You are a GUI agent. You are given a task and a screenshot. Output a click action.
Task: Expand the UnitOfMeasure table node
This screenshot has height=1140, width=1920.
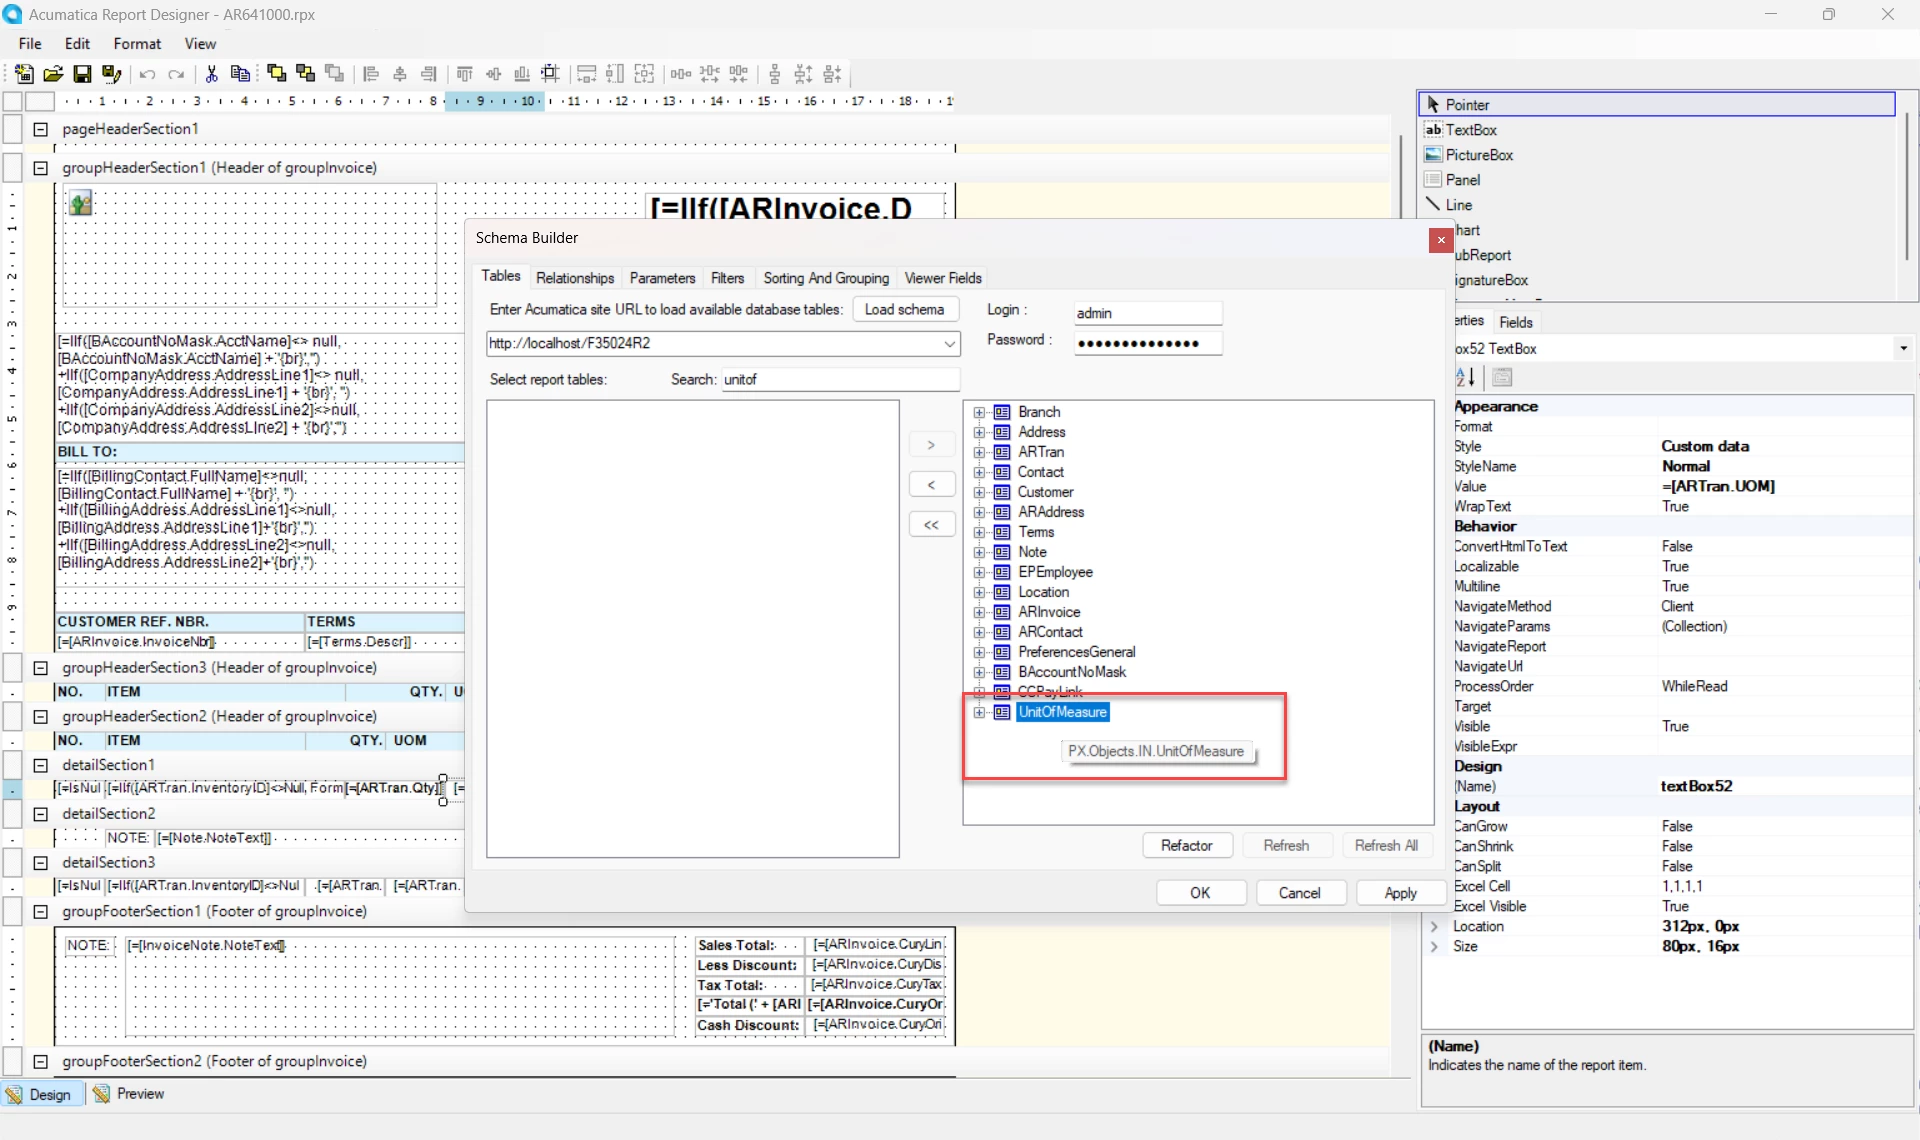980,712
